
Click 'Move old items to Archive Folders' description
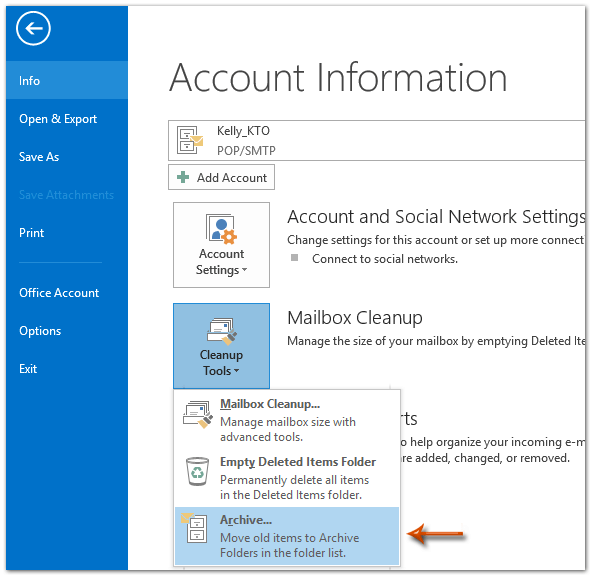tap(290, 545)
